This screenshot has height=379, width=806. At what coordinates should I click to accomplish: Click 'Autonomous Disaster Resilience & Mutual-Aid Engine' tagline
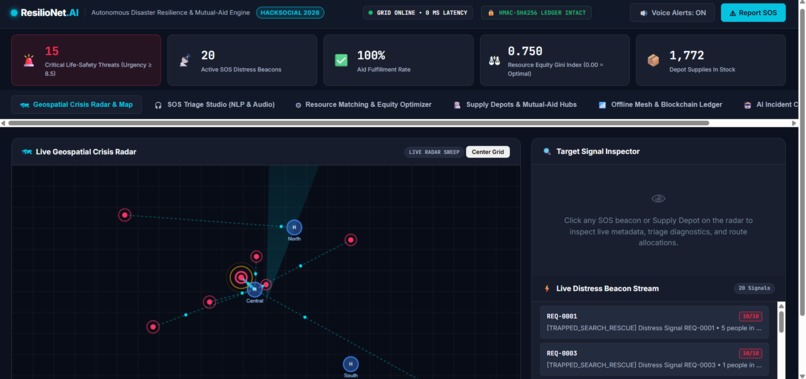pyautogui.click(x=171, y=13)
